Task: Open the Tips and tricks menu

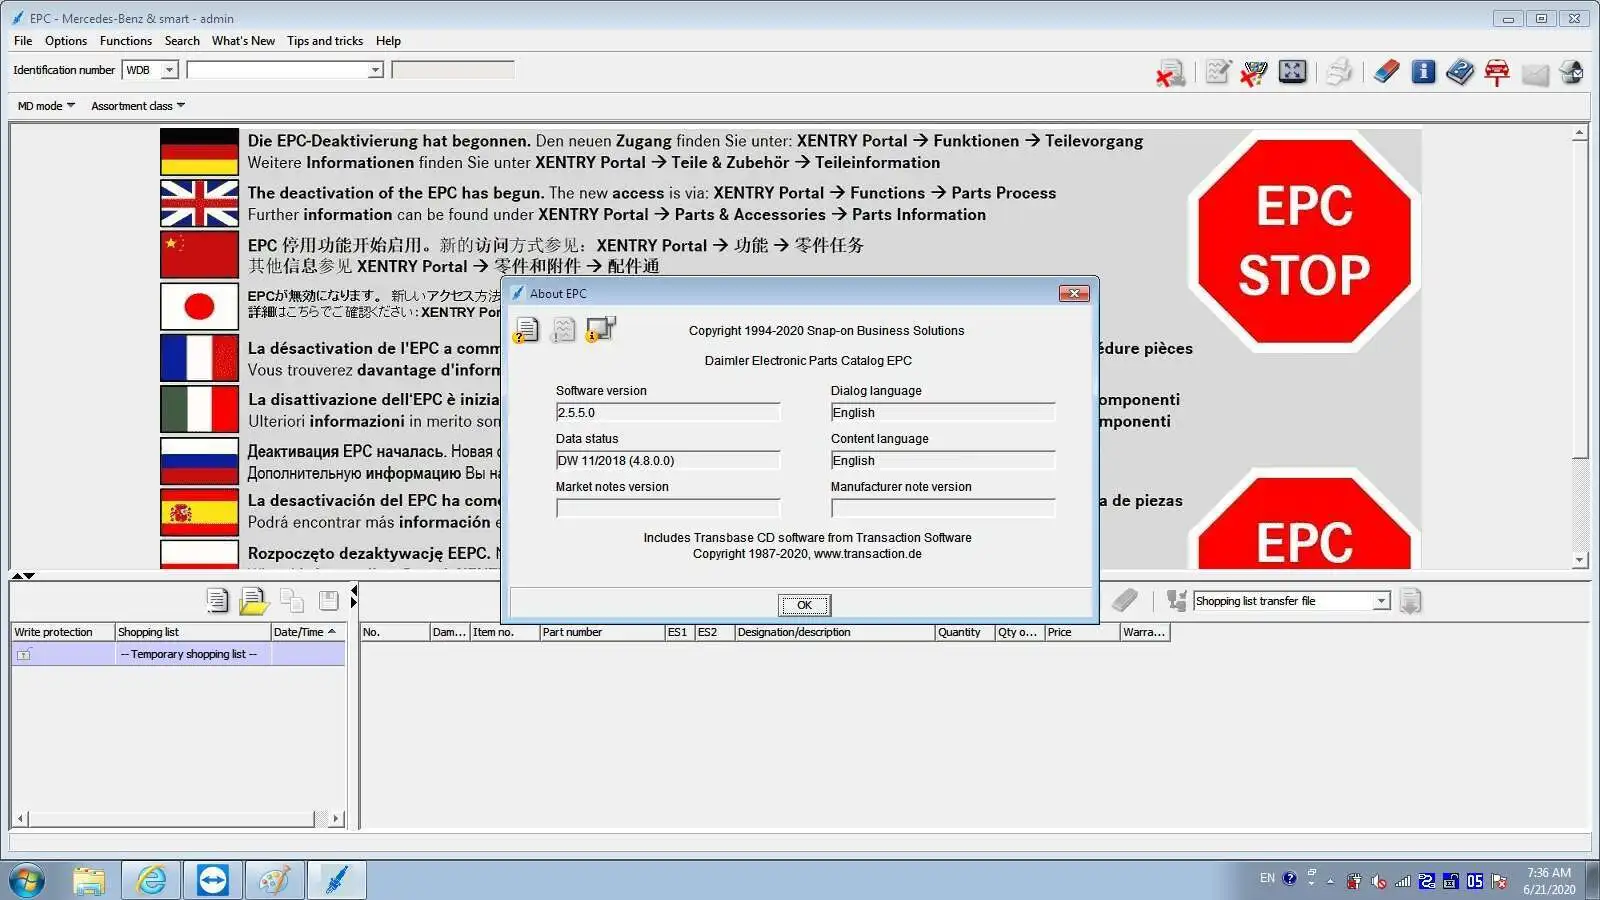Action: 325,41
